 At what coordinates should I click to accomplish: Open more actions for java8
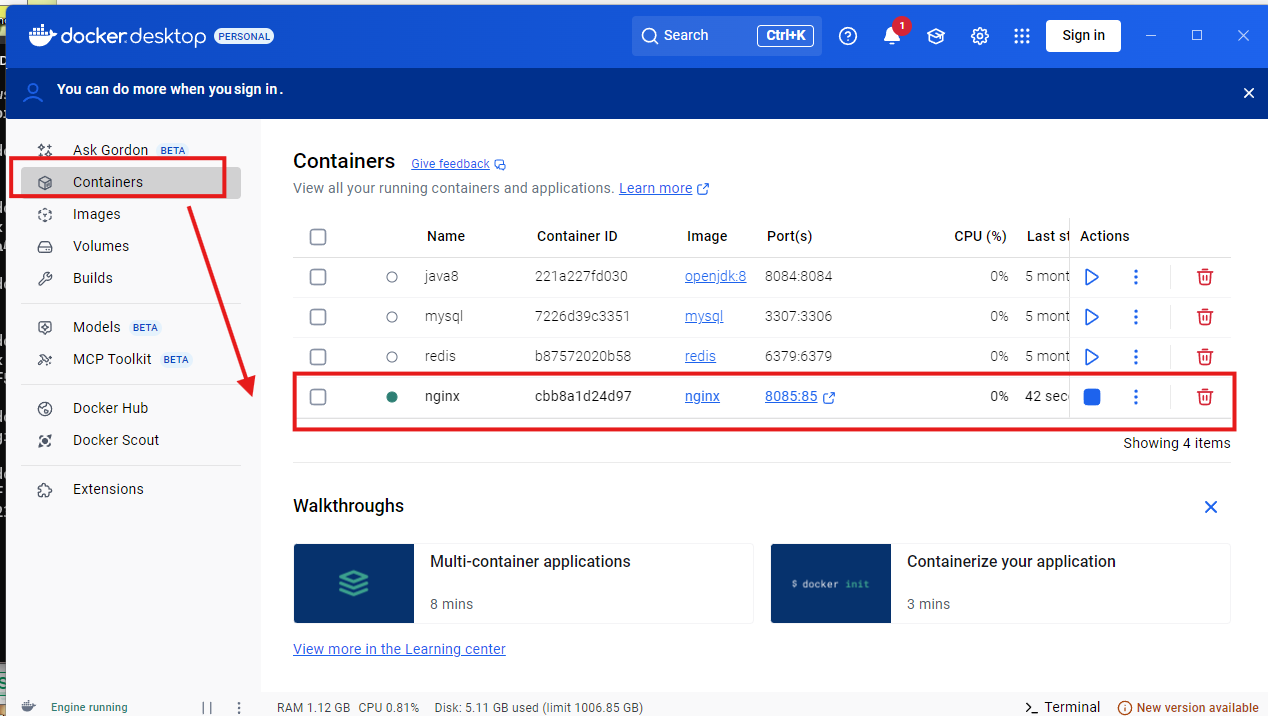[x=1136, y=277]
